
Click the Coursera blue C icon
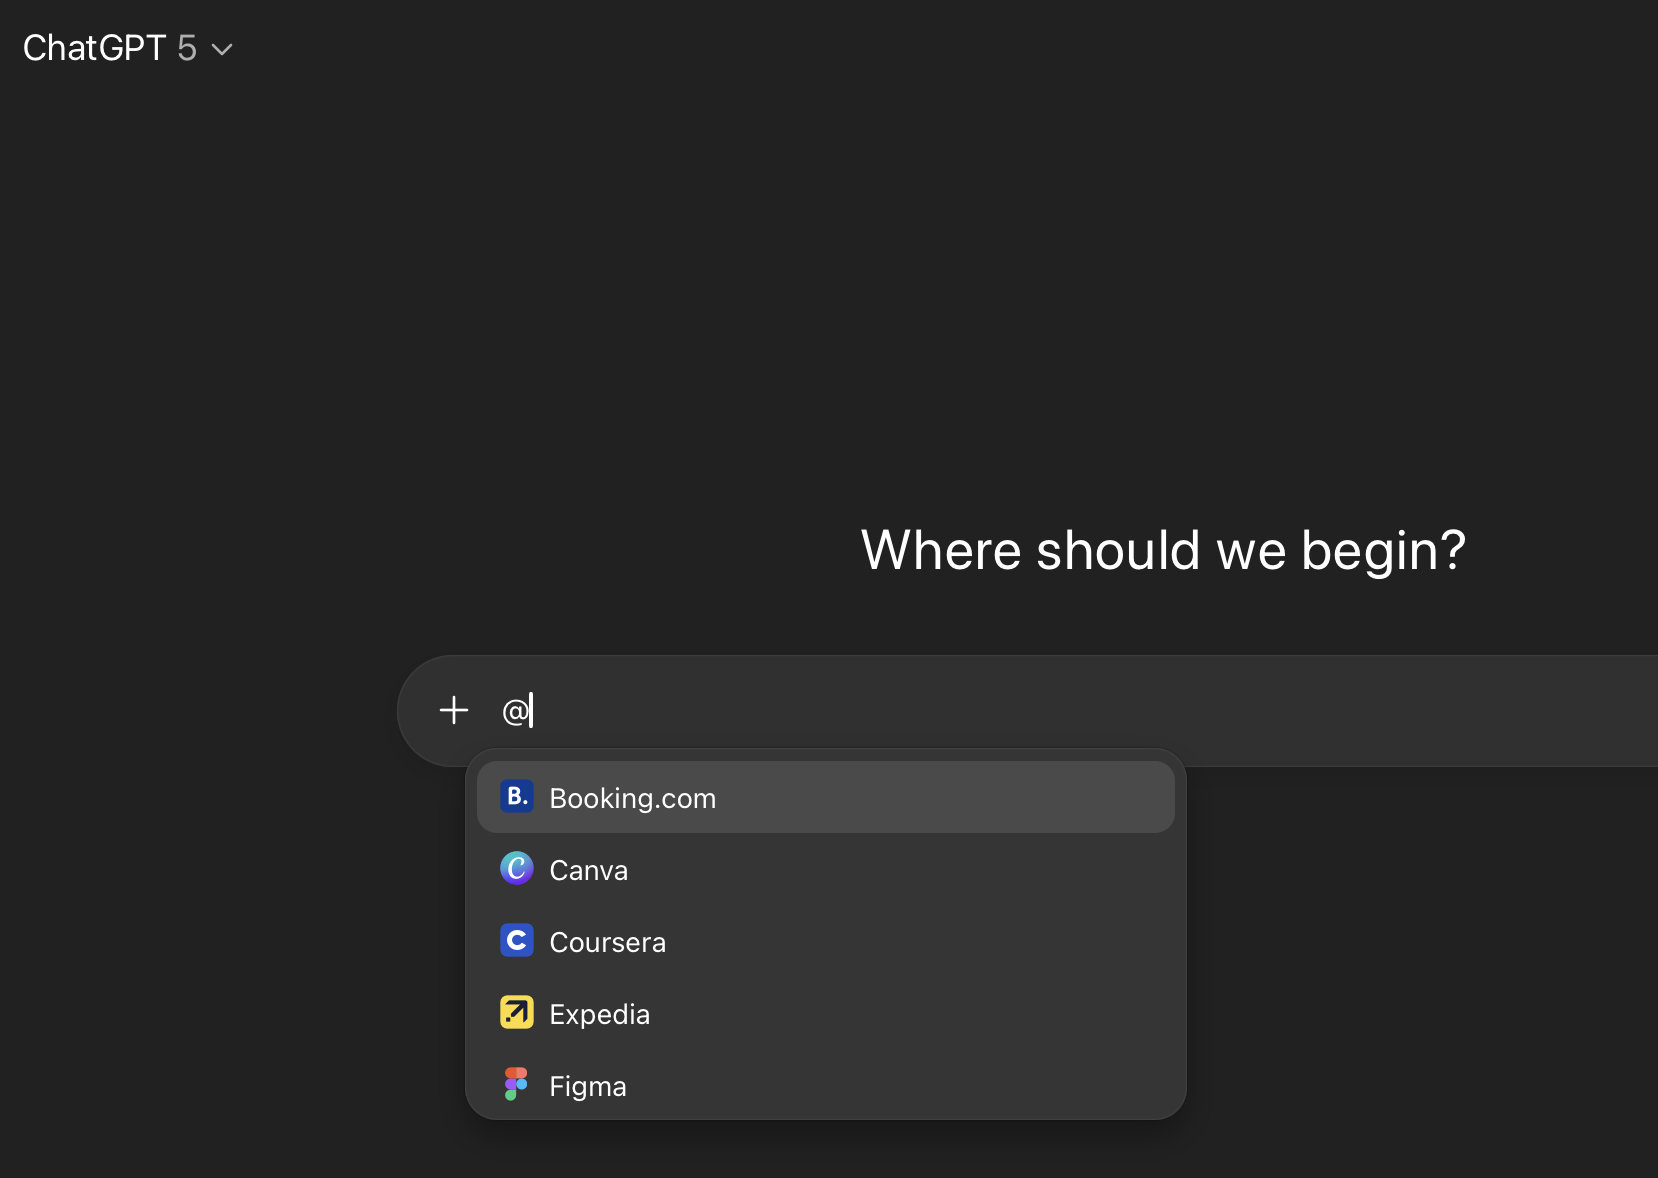(x=516, y=941)
